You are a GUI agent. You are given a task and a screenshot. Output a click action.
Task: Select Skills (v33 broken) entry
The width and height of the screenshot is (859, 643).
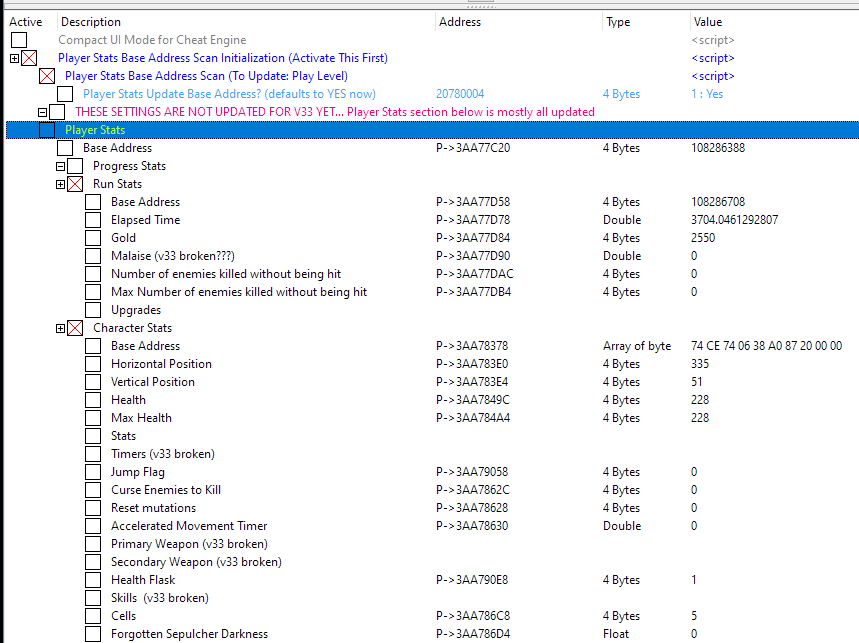point(160,598)
